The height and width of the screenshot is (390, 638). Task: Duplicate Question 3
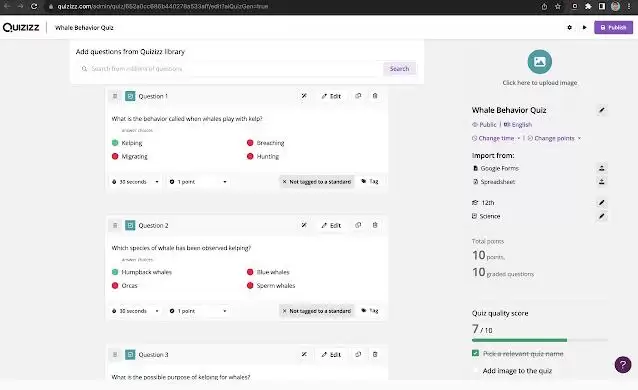click(358, 355)
